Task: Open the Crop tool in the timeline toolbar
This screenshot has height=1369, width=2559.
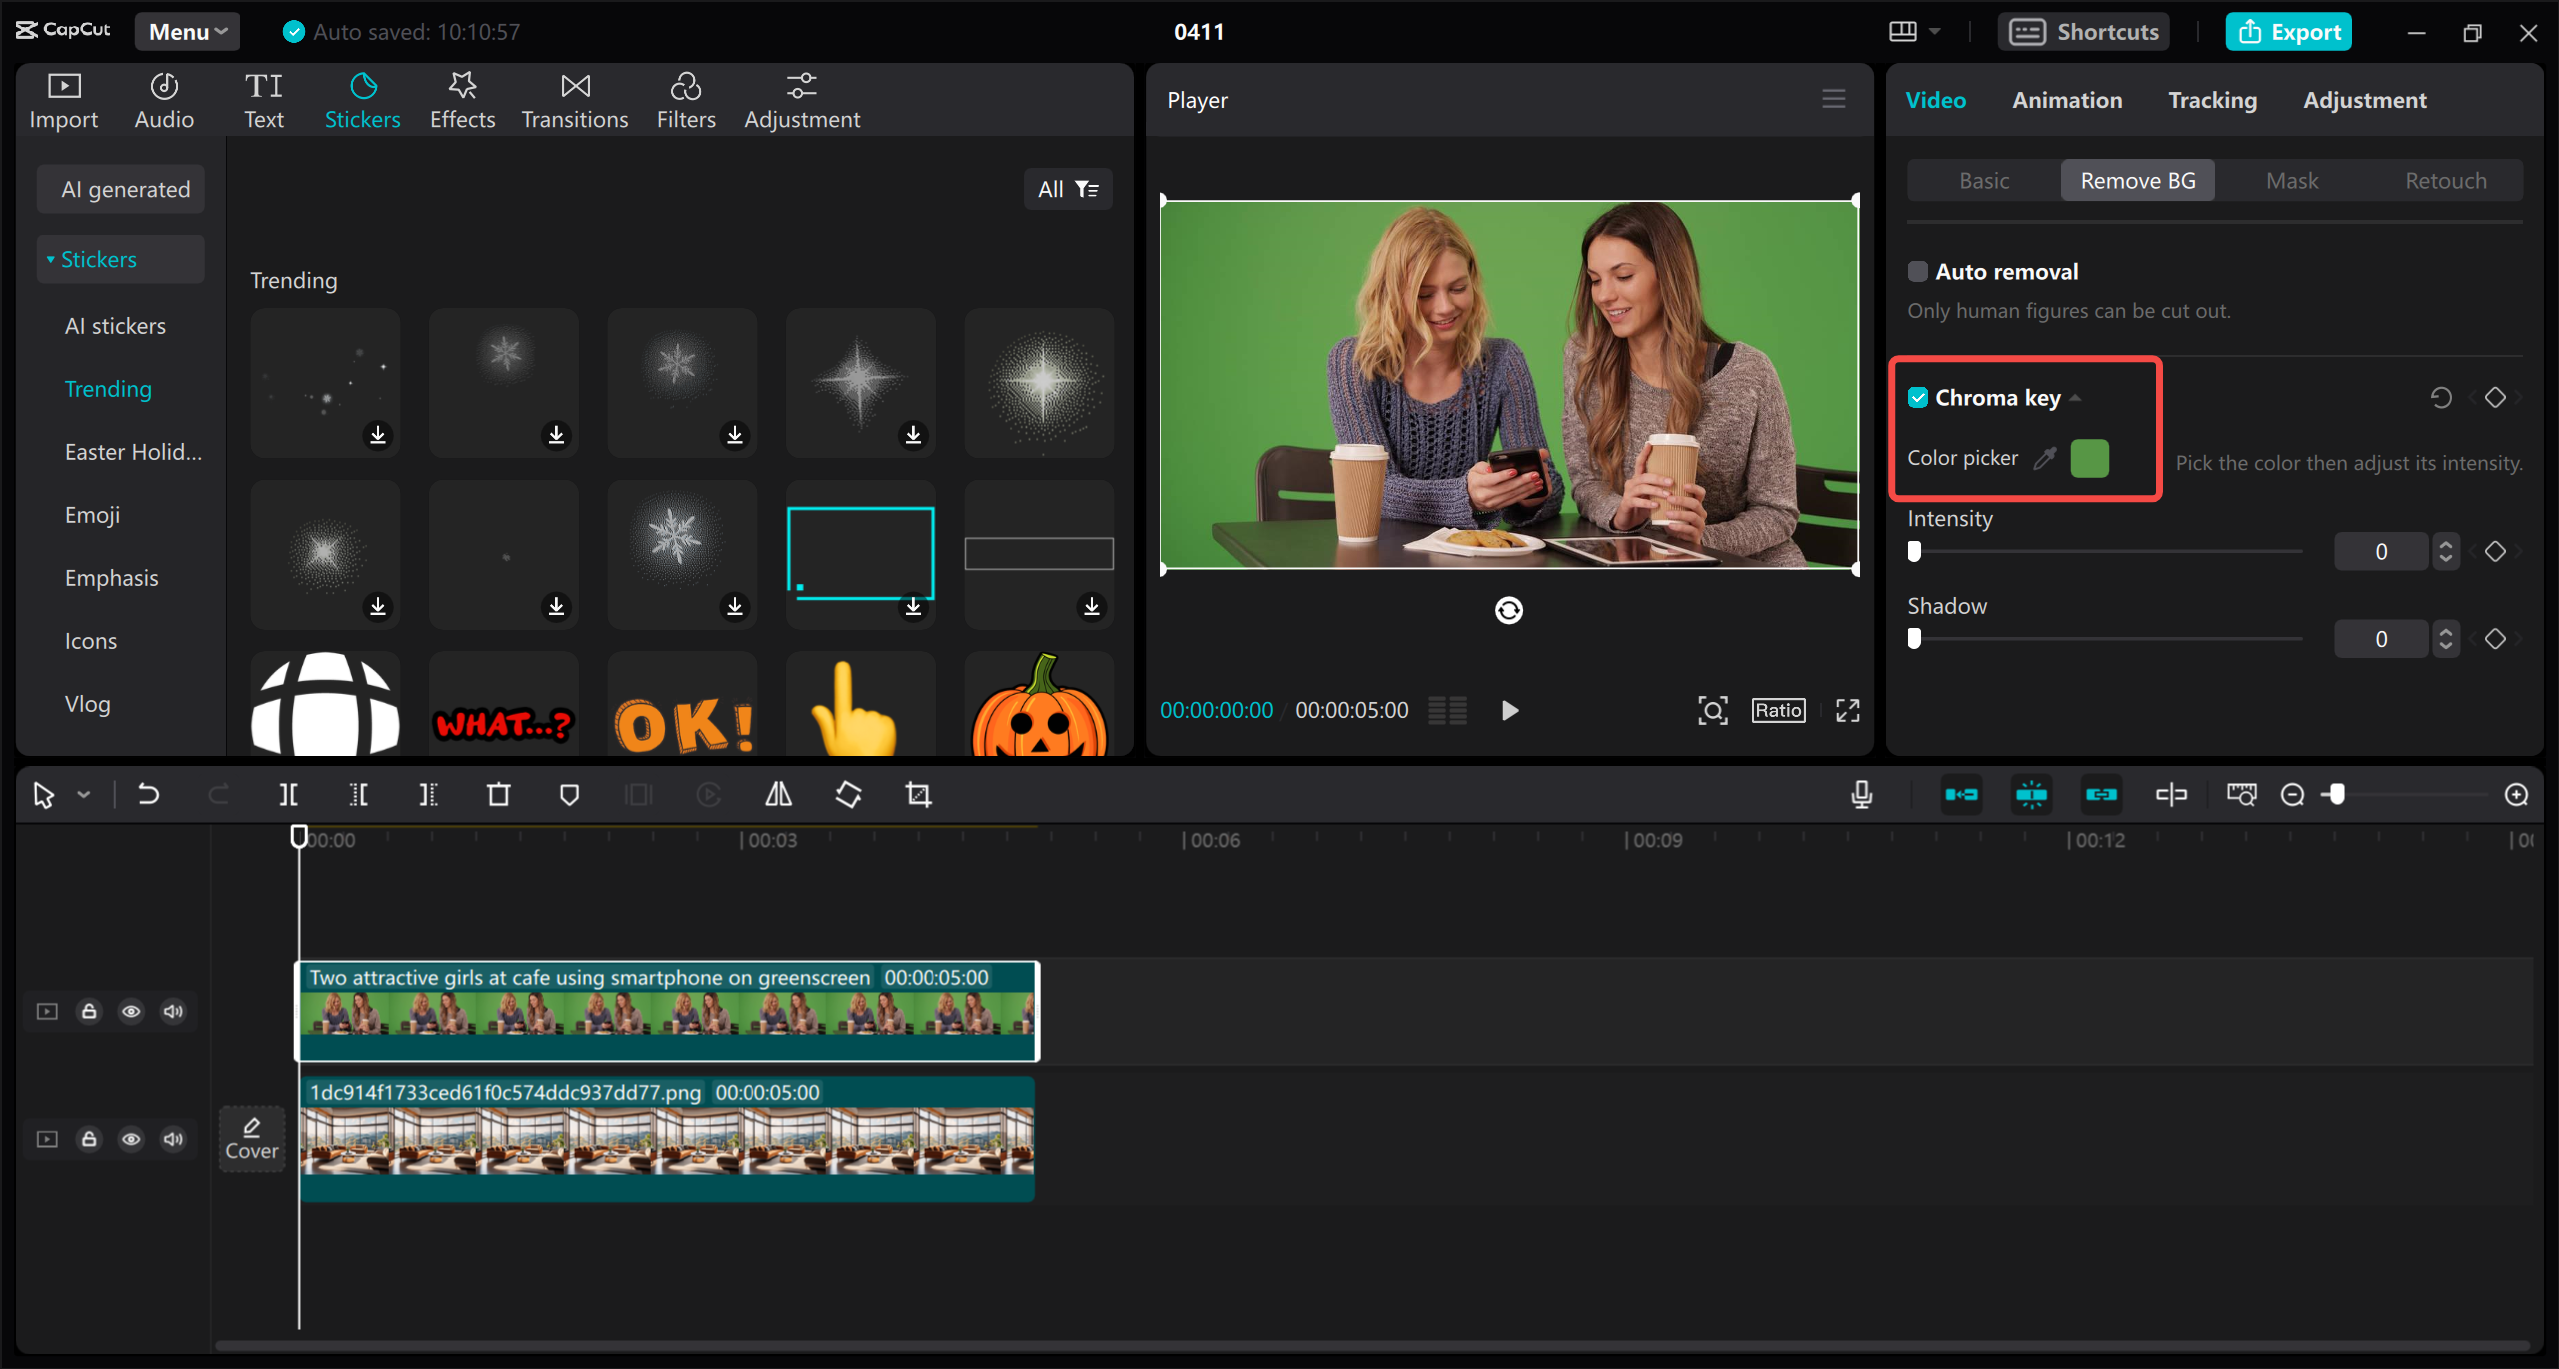Action: click(x=918, y=794)
